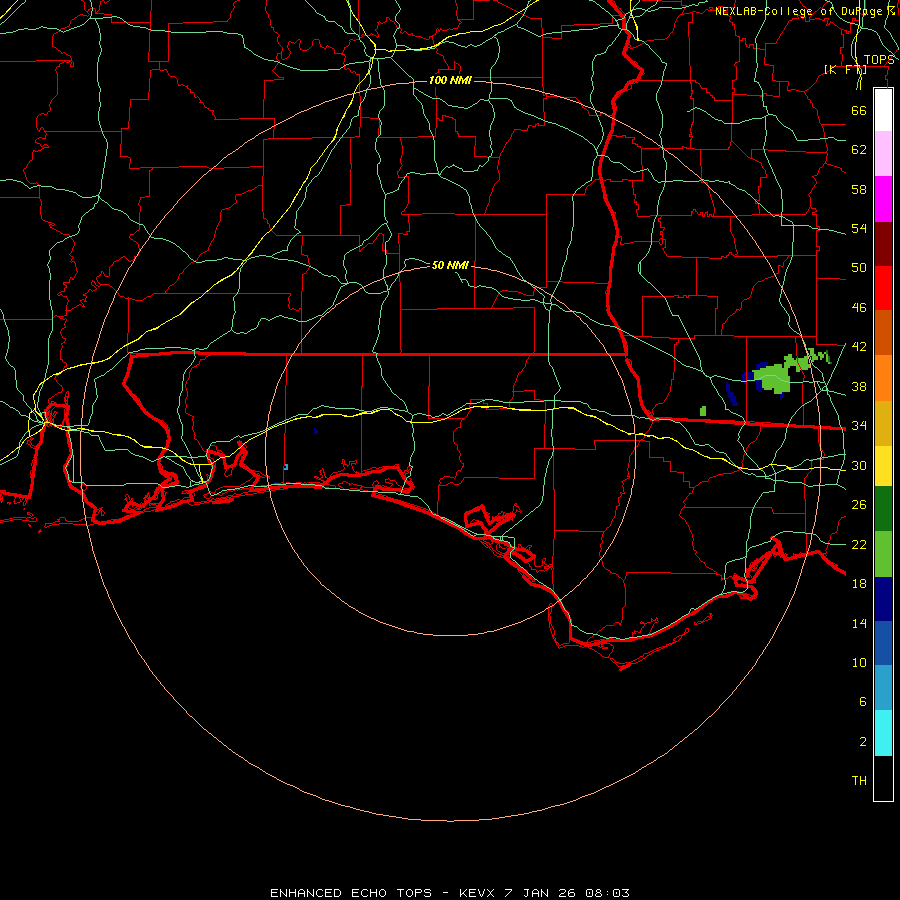Click the legend value '18'
Viewport: 900px width, 900px height.
coord(859,584)
